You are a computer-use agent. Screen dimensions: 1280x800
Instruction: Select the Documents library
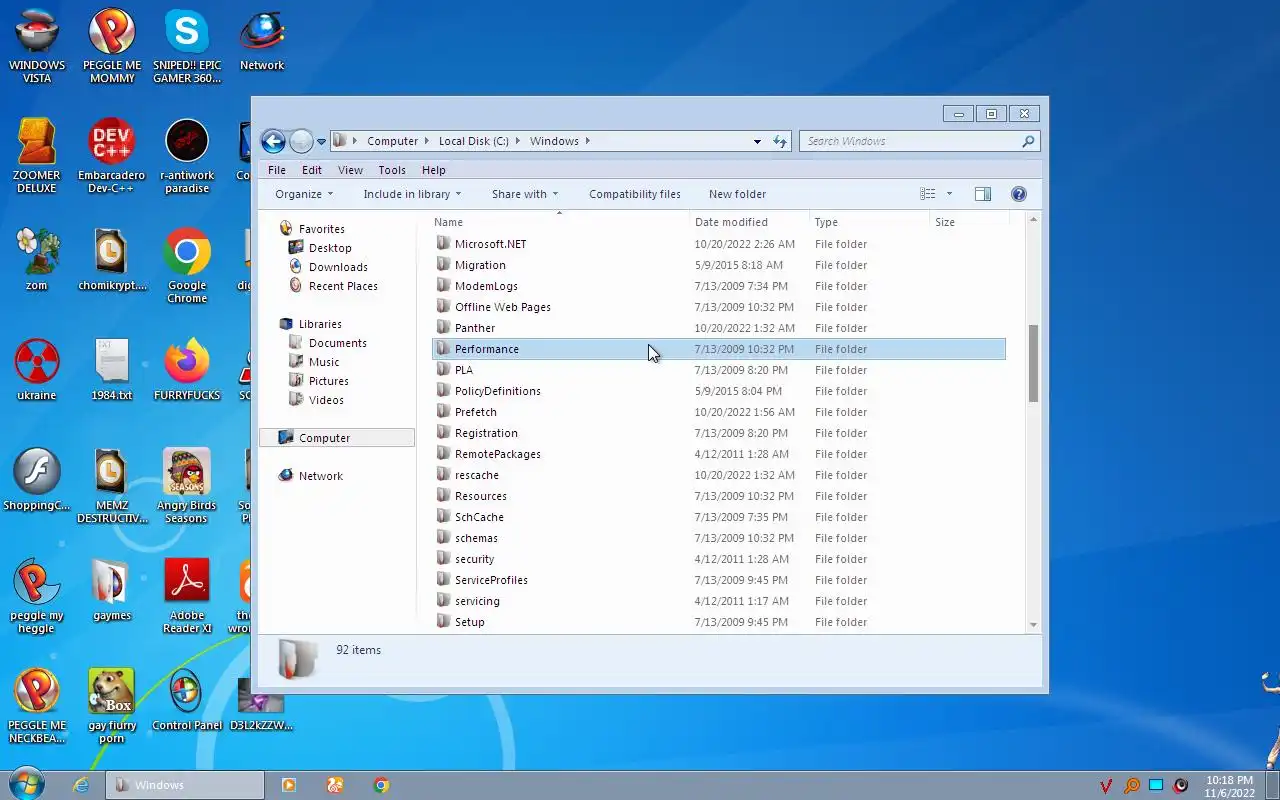[337, 343]
